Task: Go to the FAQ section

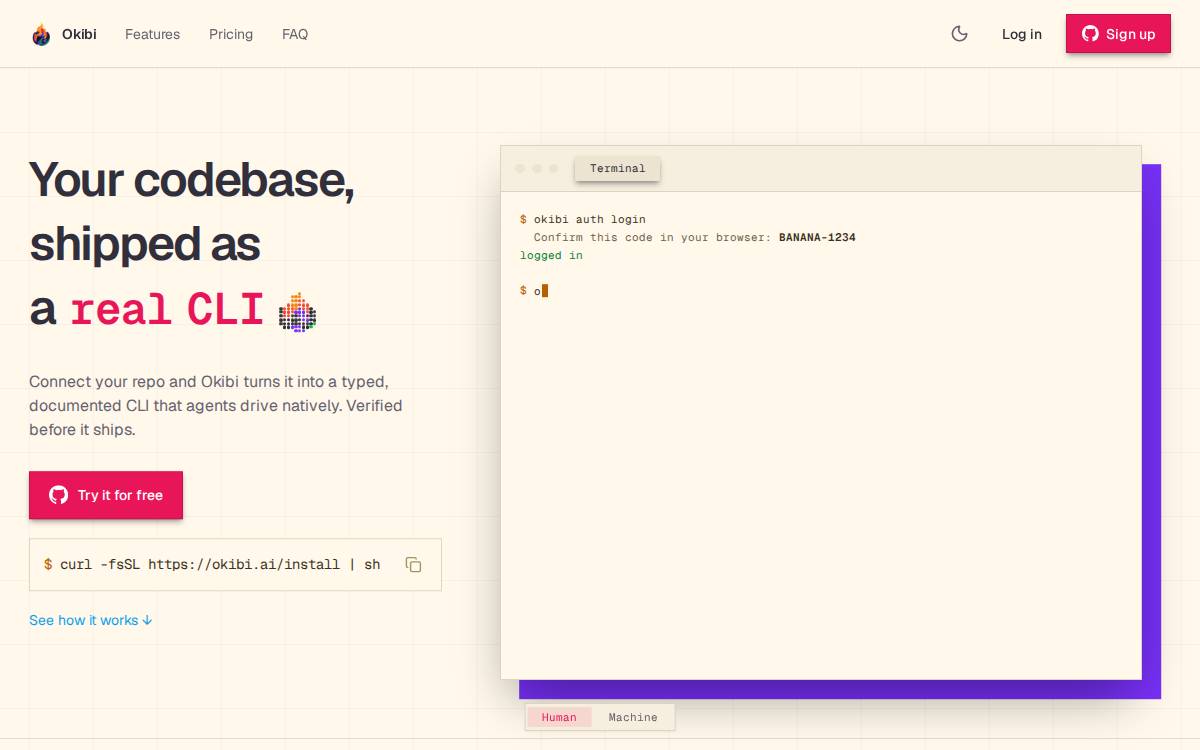Action: click(x=295, y=34)
